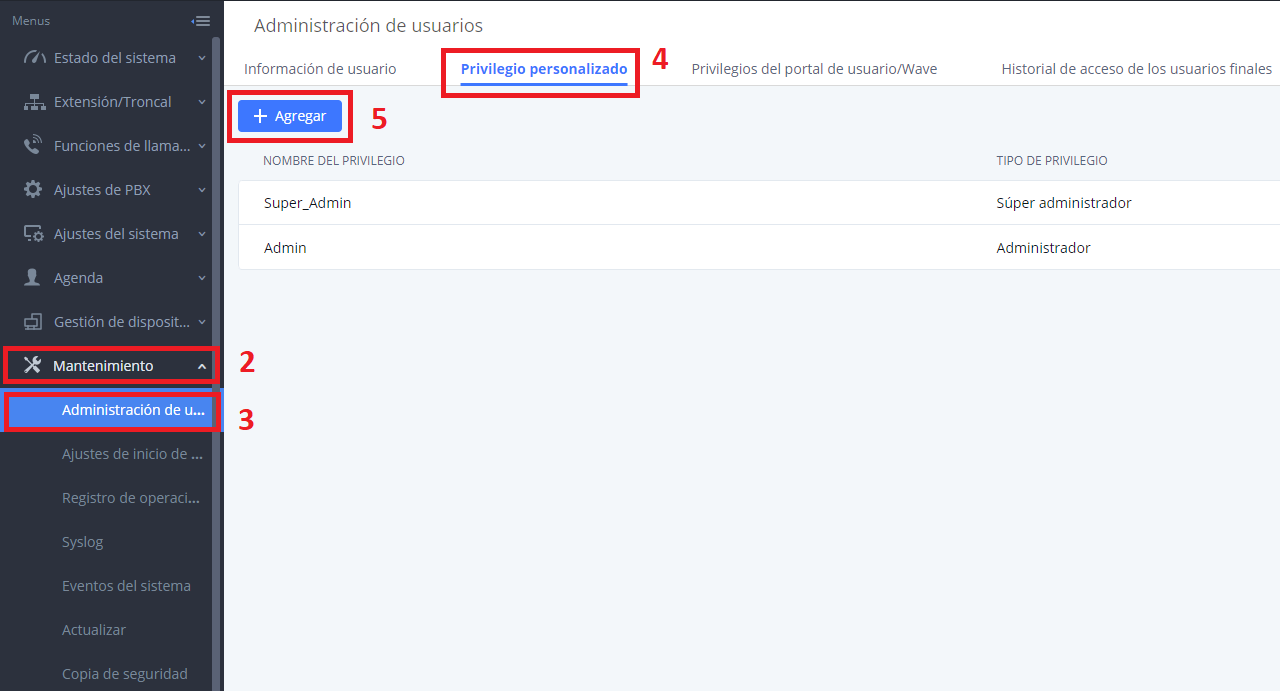
Task: Click the Agregar button
Action: tap(290, 116)
